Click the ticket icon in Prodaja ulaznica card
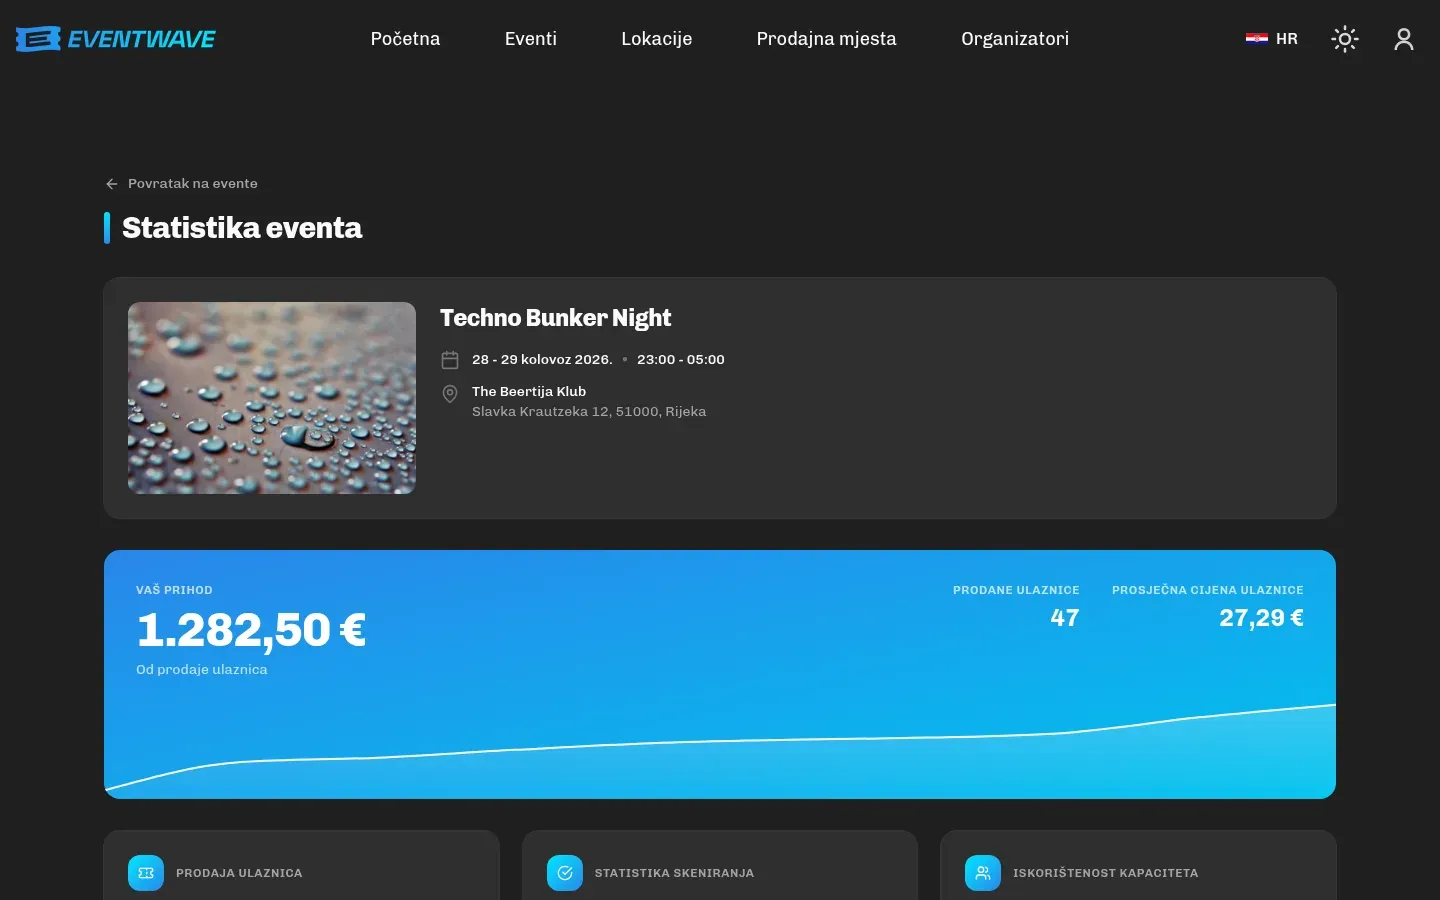Image resolution: width=1440 pixels, height=900 pixels. (x=146, y=873)
